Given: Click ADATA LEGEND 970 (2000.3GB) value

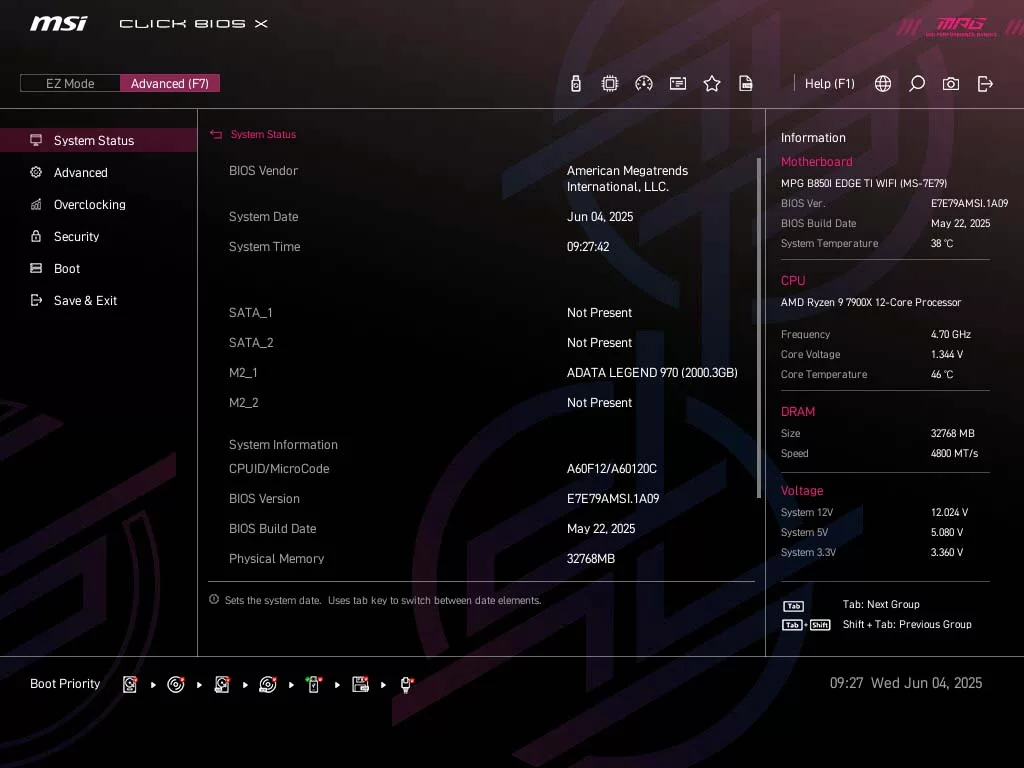Looking at the screenshot, I should [x=652, y=373].
